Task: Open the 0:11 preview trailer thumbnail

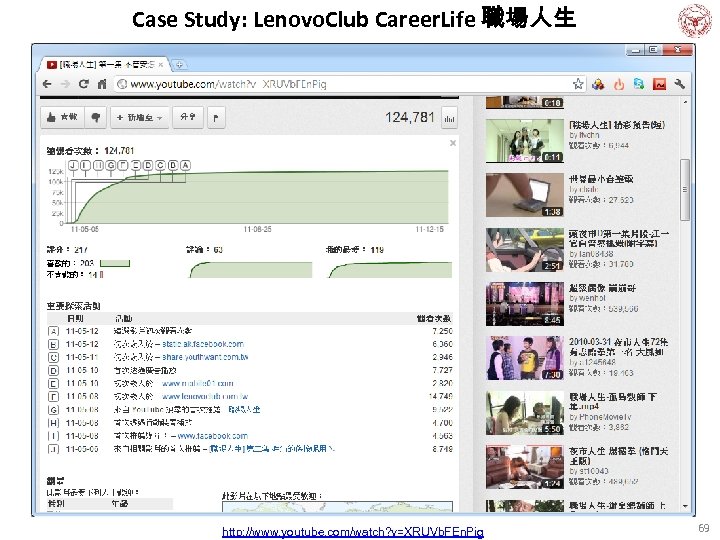Action: 525,141
